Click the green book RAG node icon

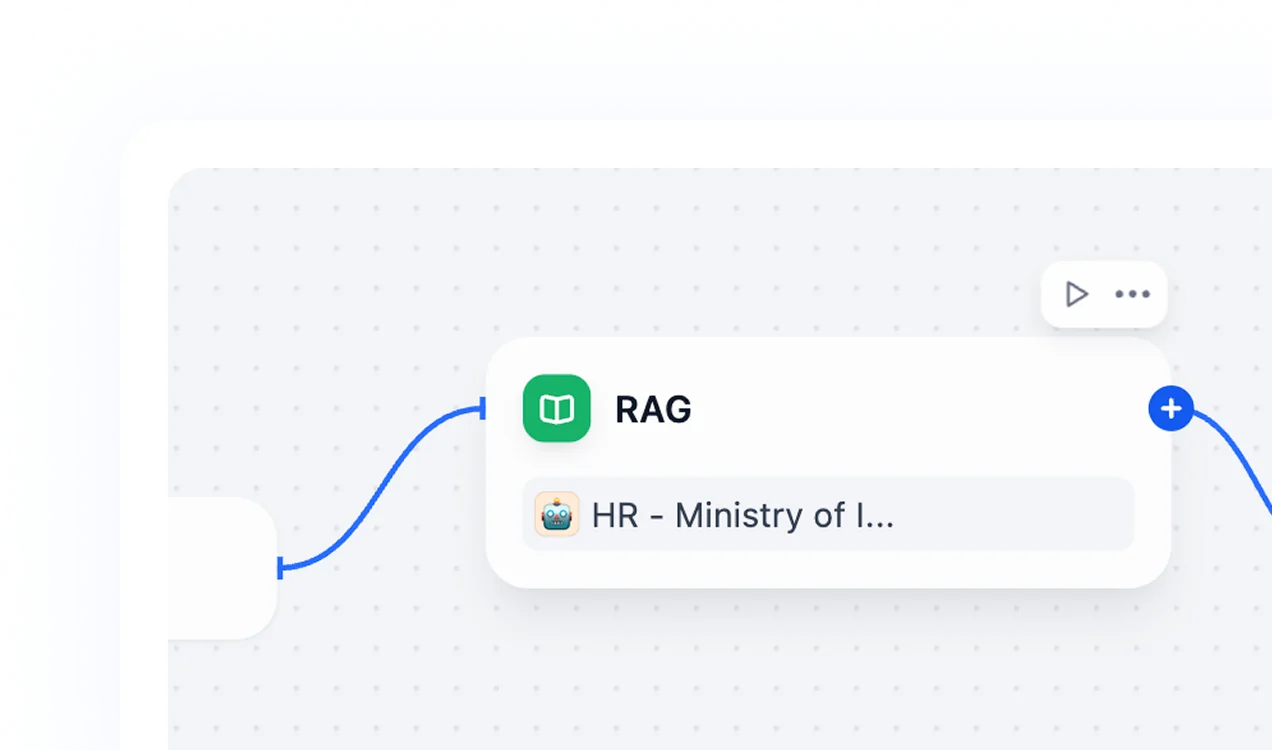point(557,408)
